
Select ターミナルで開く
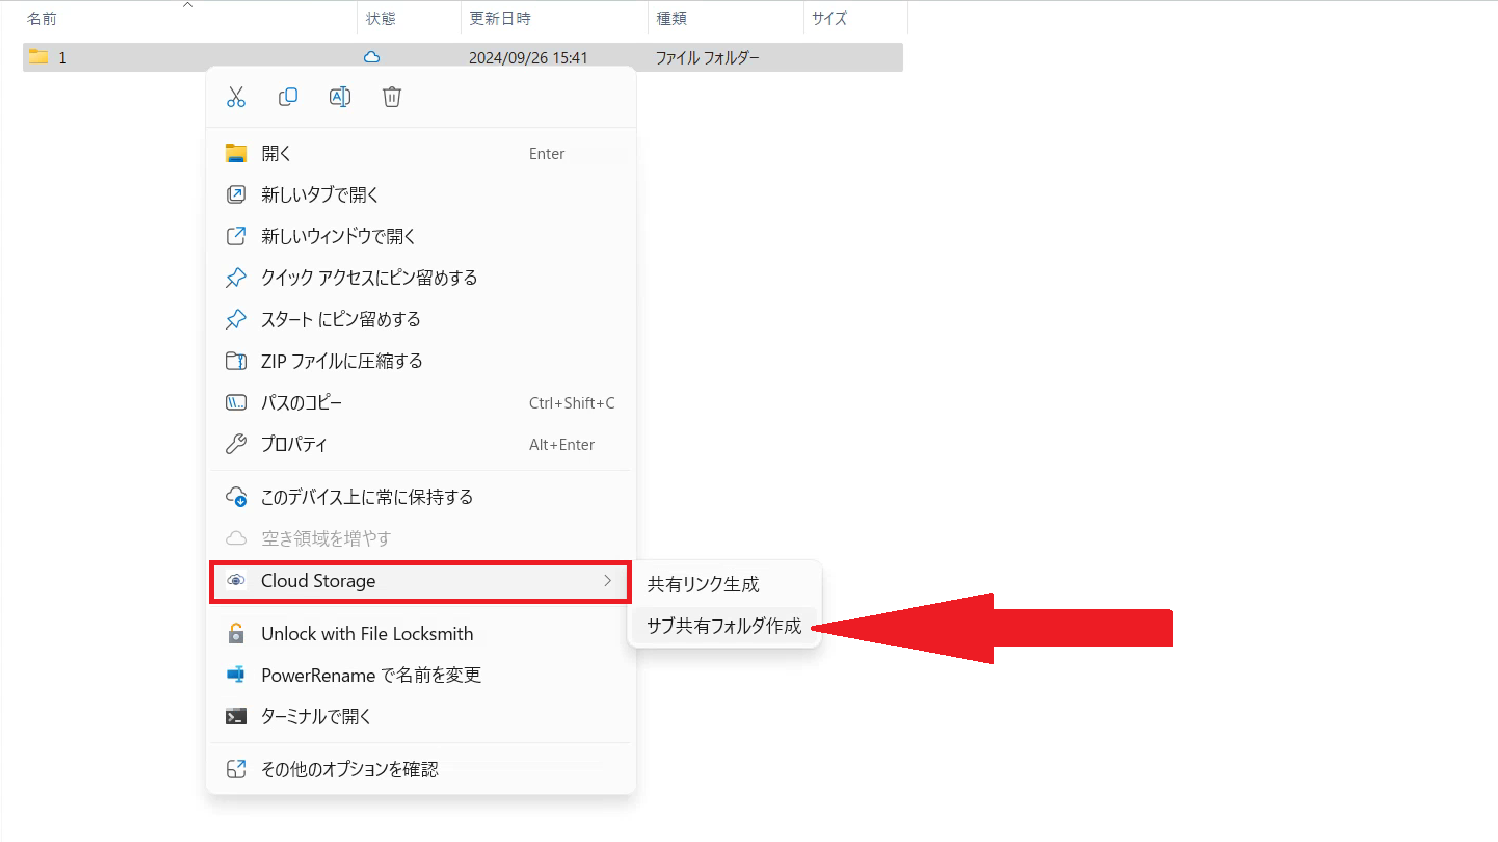pyautogui.click(x=420, y=716)
